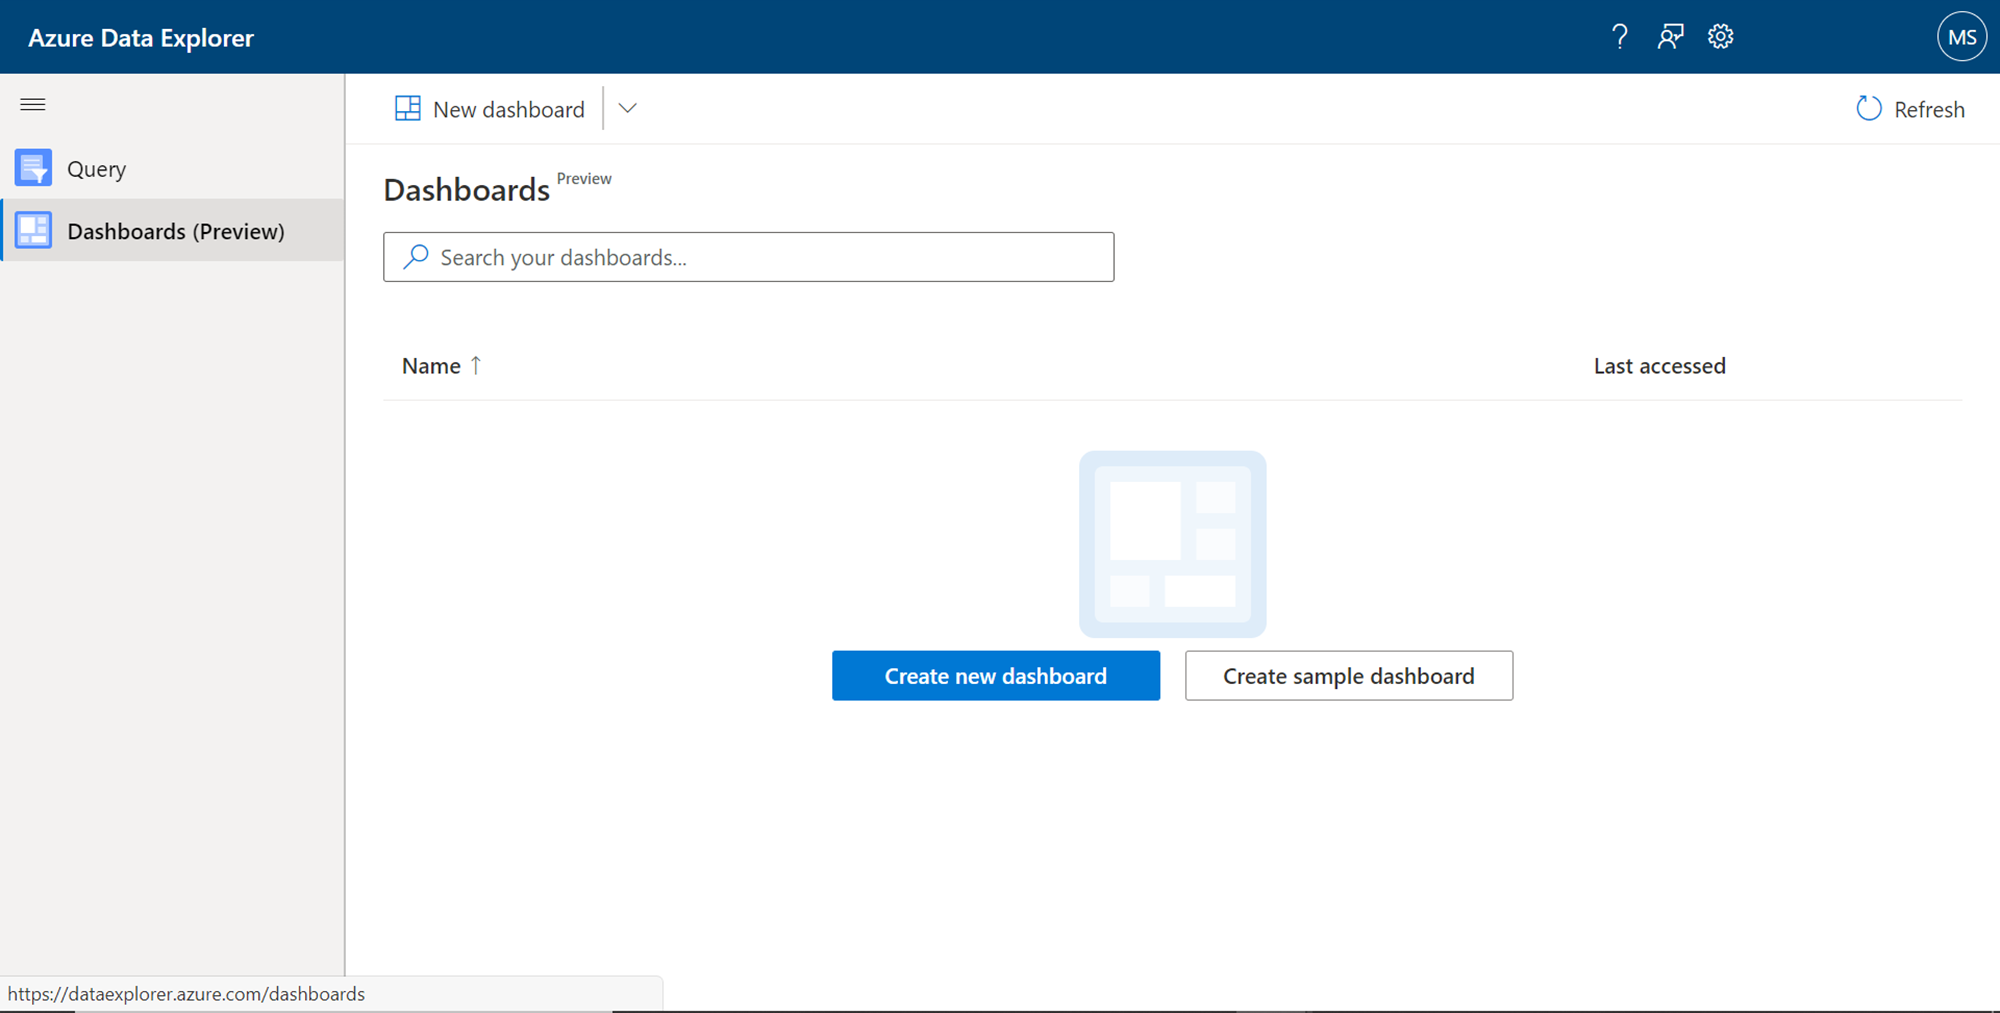Click the Create sample dashboard button
Image resolution: width=2000 pixels, height=1013 pixels.
click(1349, 676)
